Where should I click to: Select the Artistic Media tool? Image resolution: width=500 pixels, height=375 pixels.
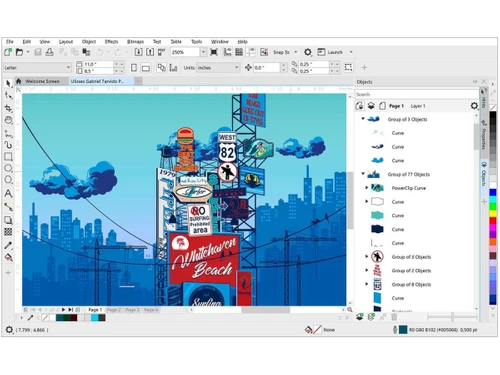point(8,145)
